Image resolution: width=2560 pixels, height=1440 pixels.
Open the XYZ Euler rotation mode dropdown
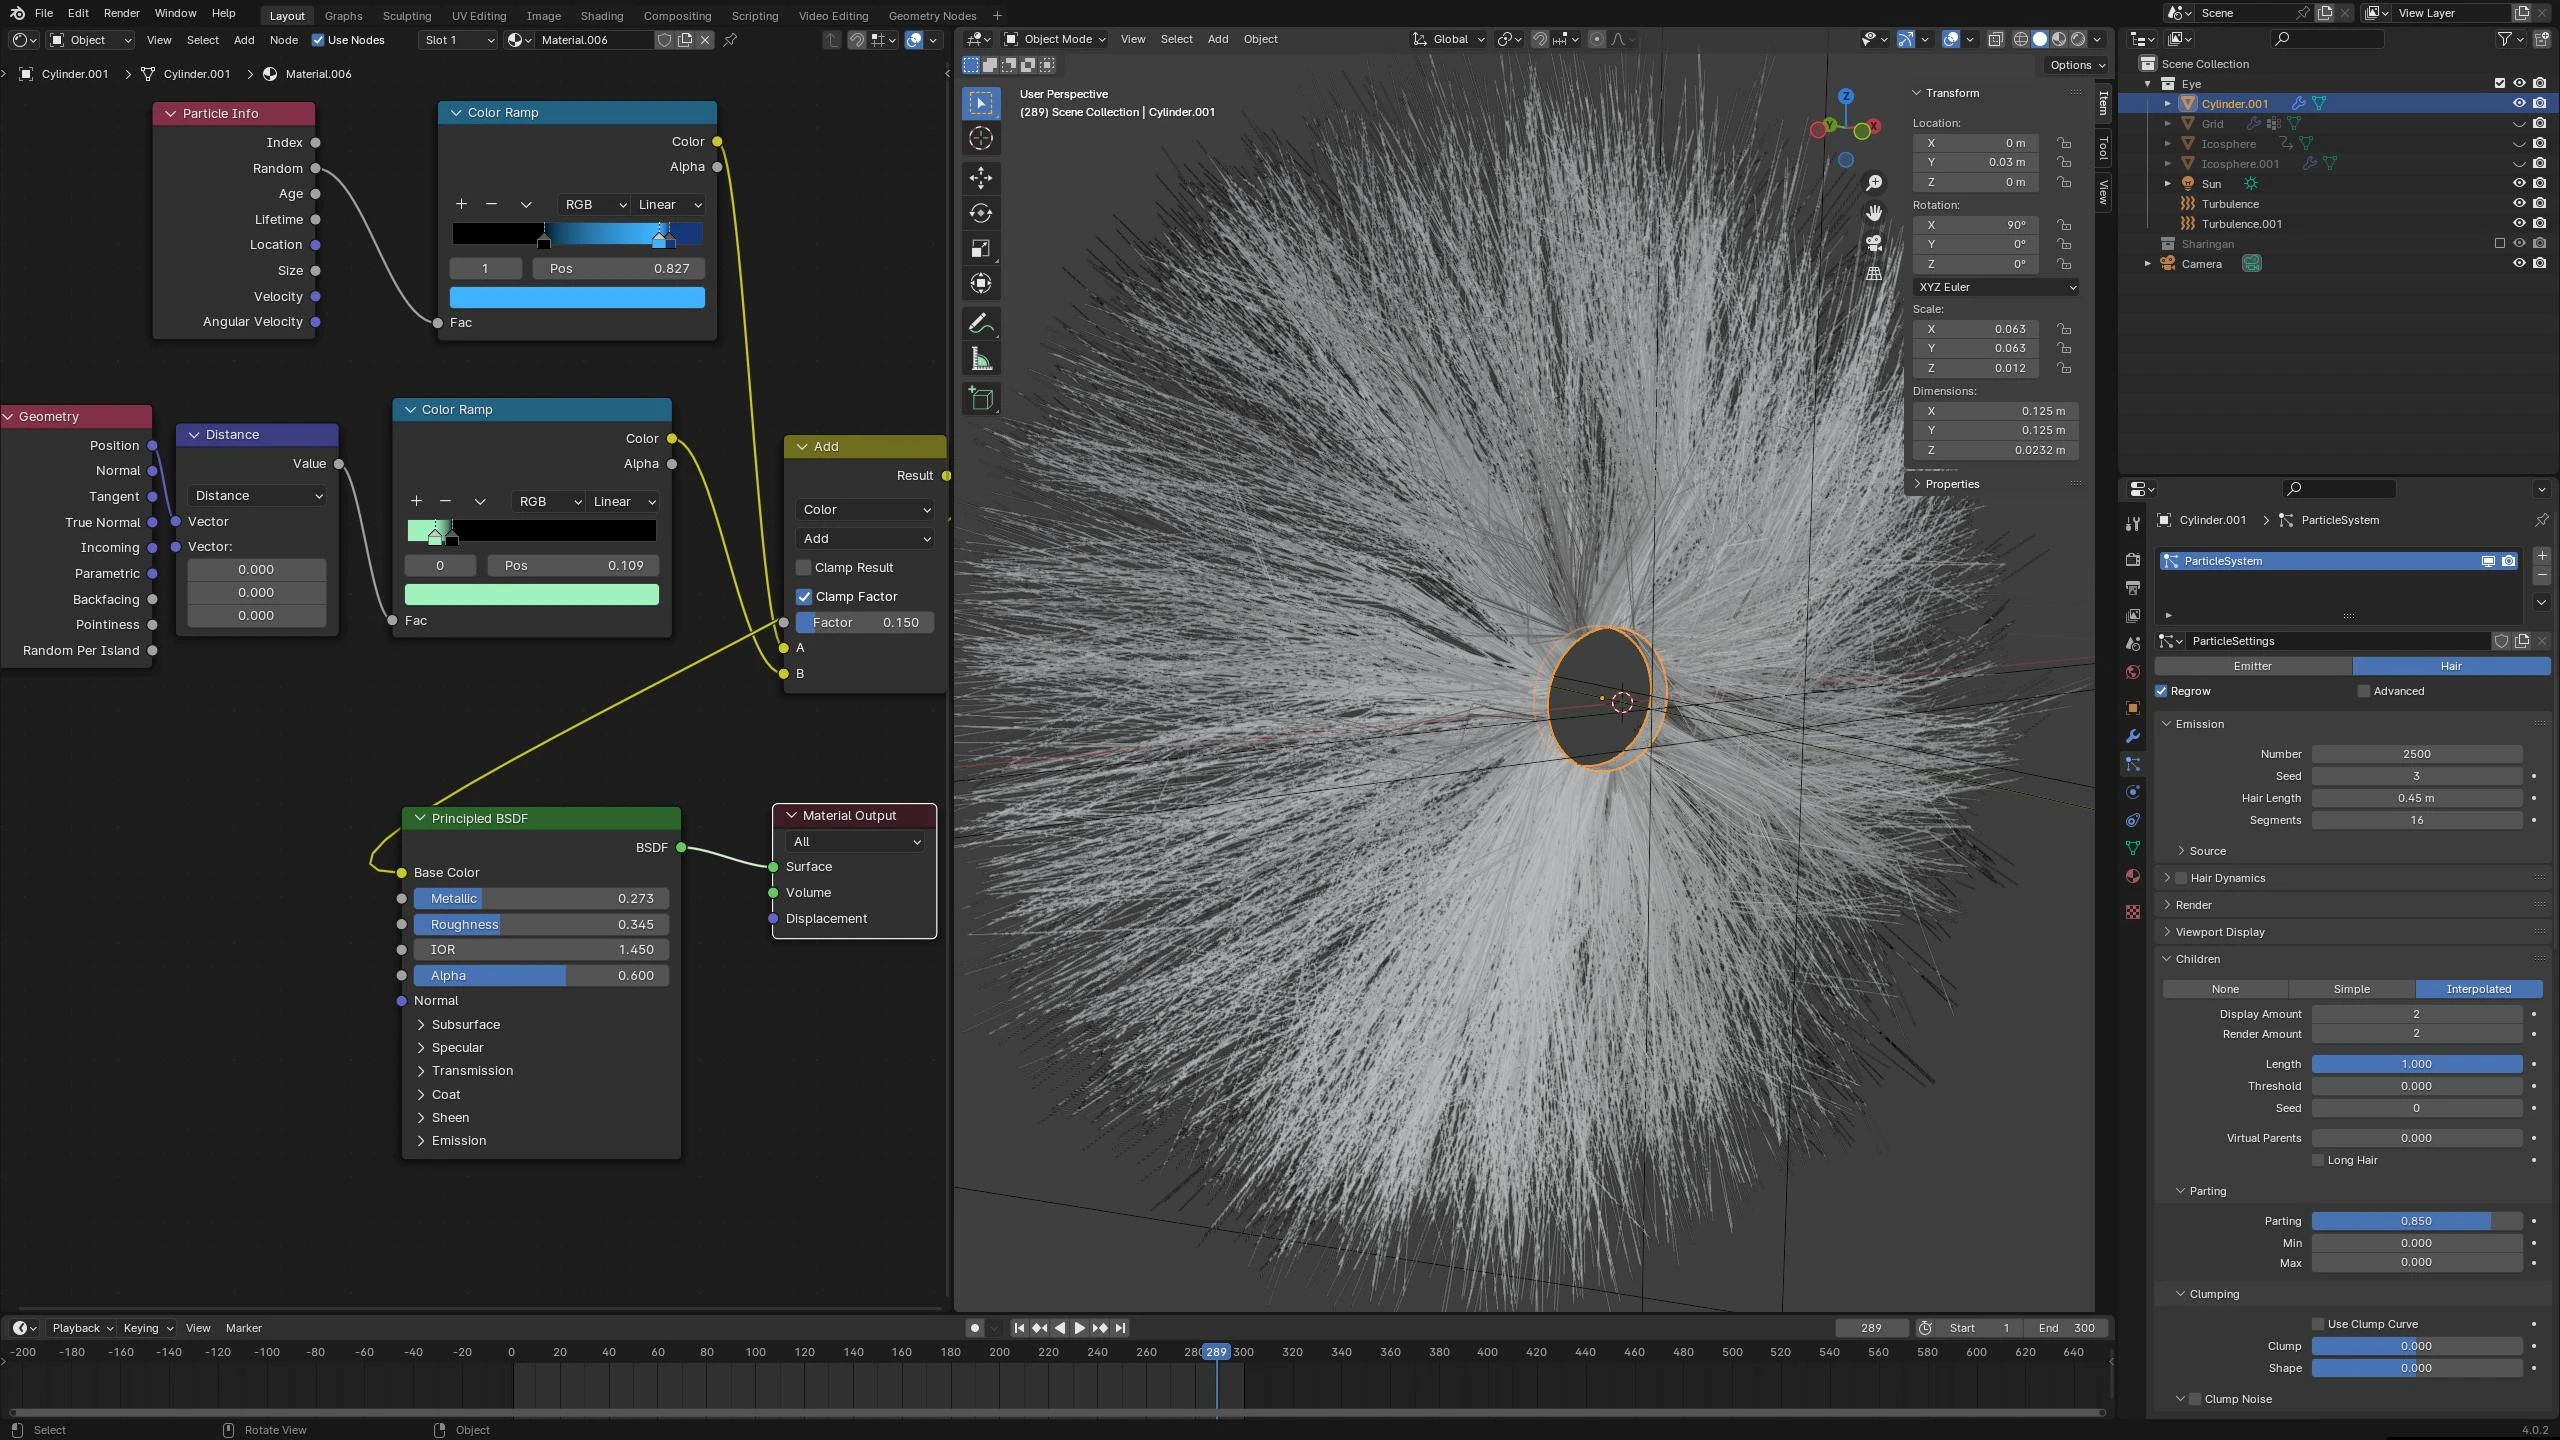[1996, 287]
